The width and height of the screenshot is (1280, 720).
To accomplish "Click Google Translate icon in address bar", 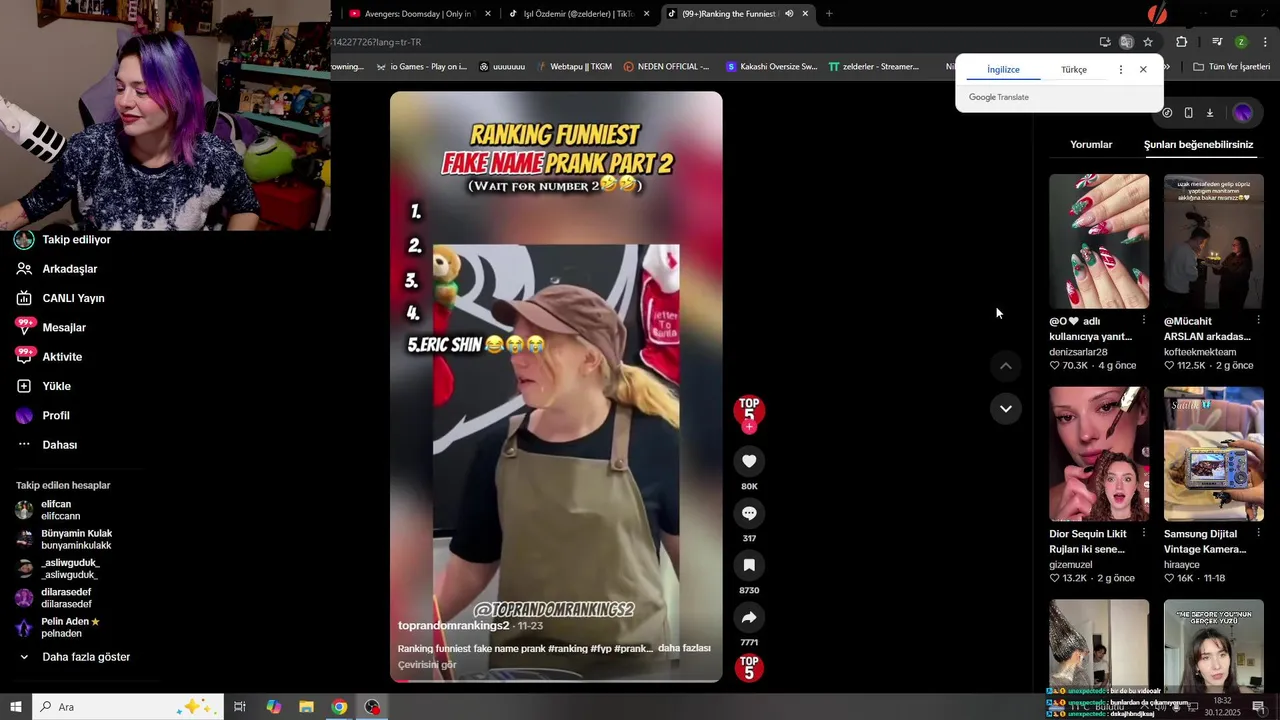I will pyautogui.click(x=1126, y=42).
